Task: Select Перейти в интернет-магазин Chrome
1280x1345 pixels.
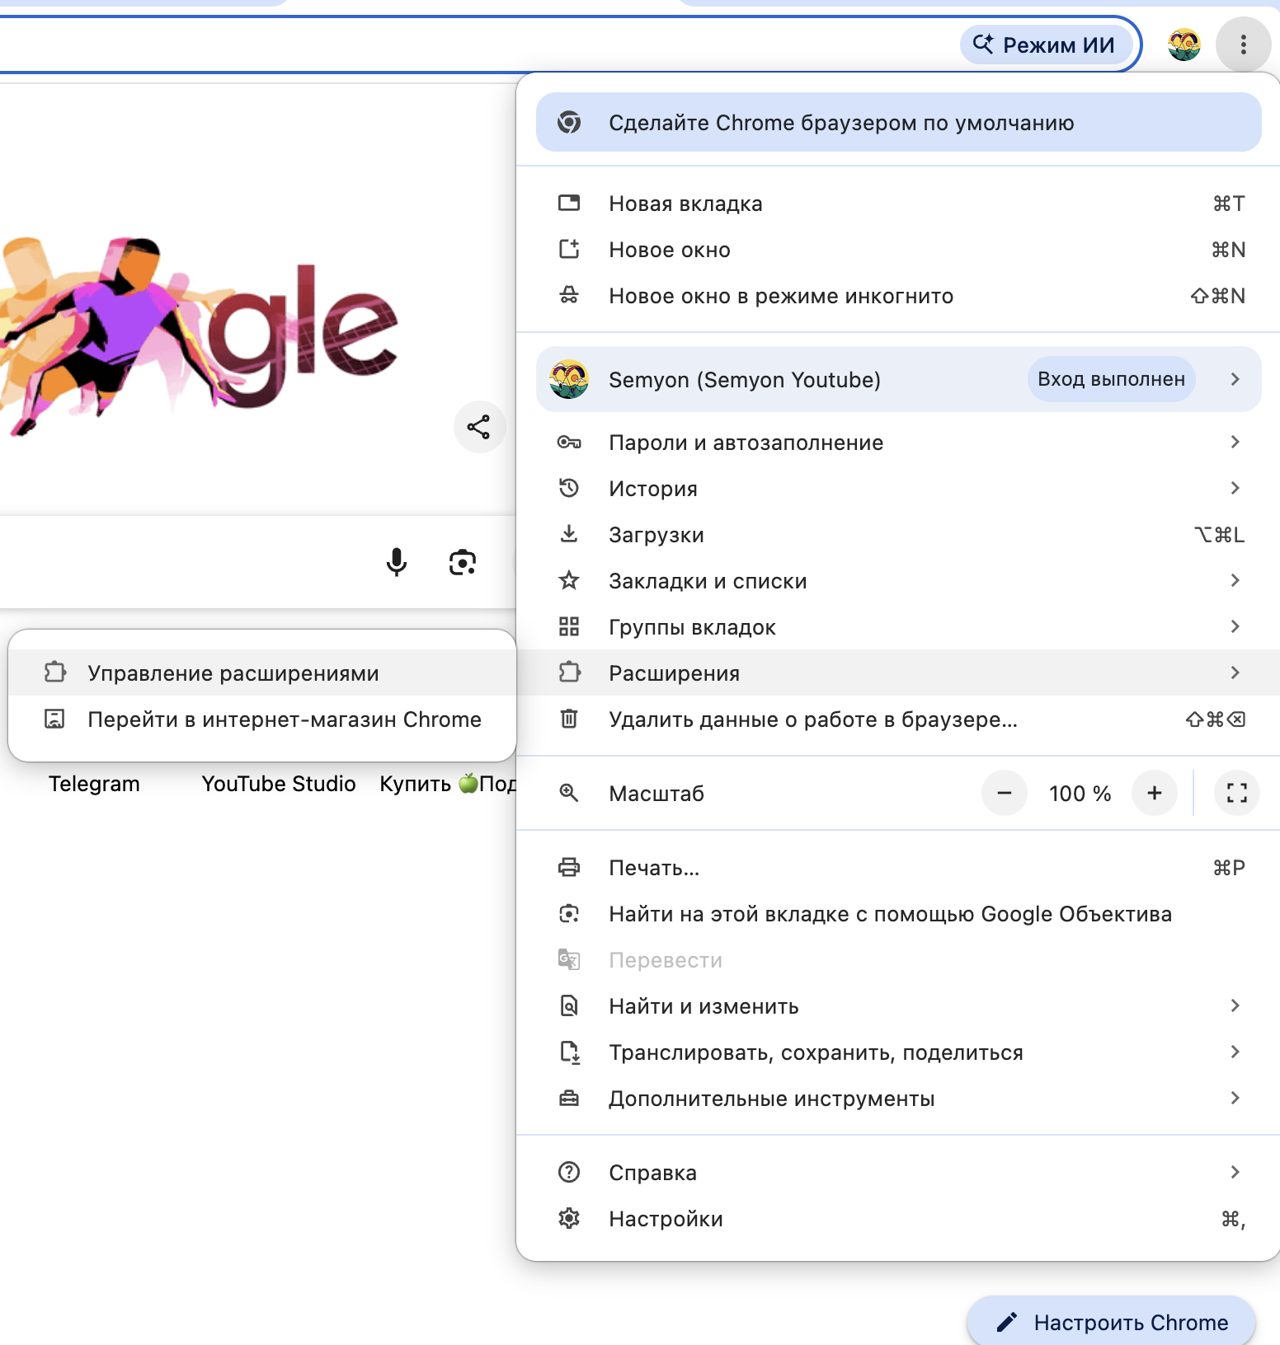Action: (262, 720)
